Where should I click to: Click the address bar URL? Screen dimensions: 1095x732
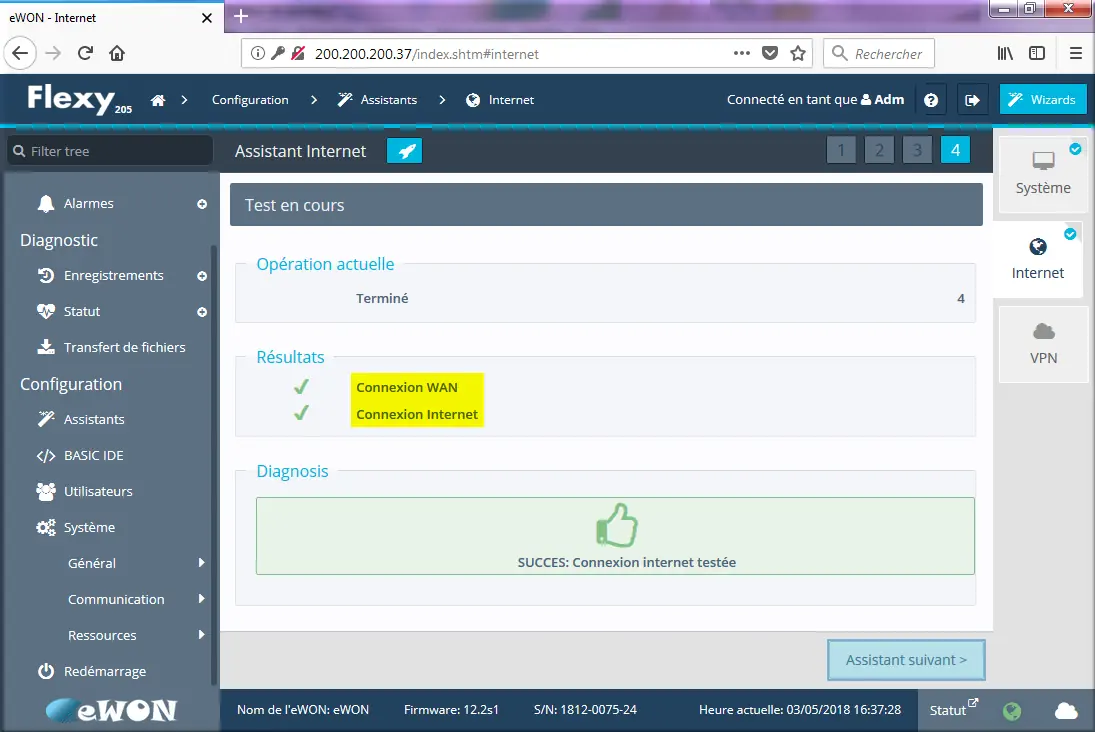pos(427,54)
